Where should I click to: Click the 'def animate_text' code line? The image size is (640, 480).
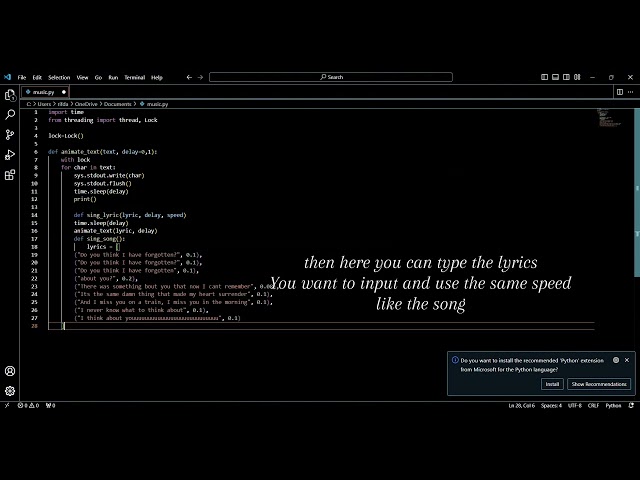[x=102, y=152]
